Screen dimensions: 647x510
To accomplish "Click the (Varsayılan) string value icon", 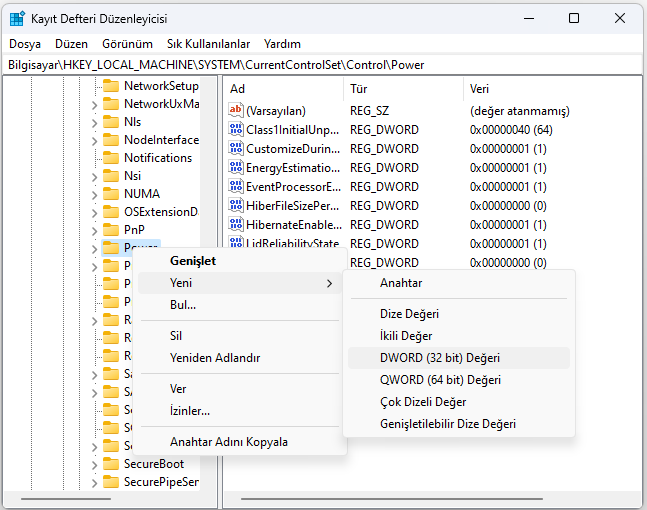I will click(x=236, y=111).
